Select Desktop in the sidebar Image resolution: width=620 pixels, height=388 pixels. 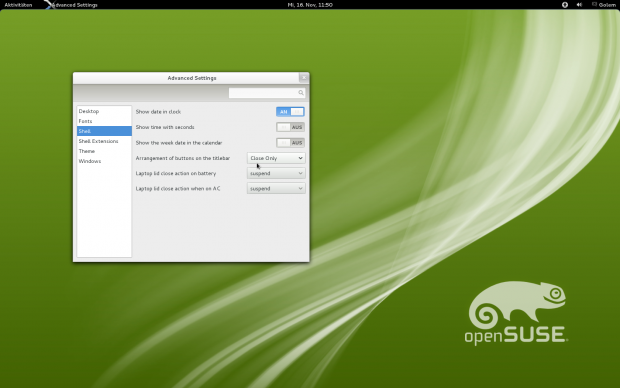[x=104, y=111]
